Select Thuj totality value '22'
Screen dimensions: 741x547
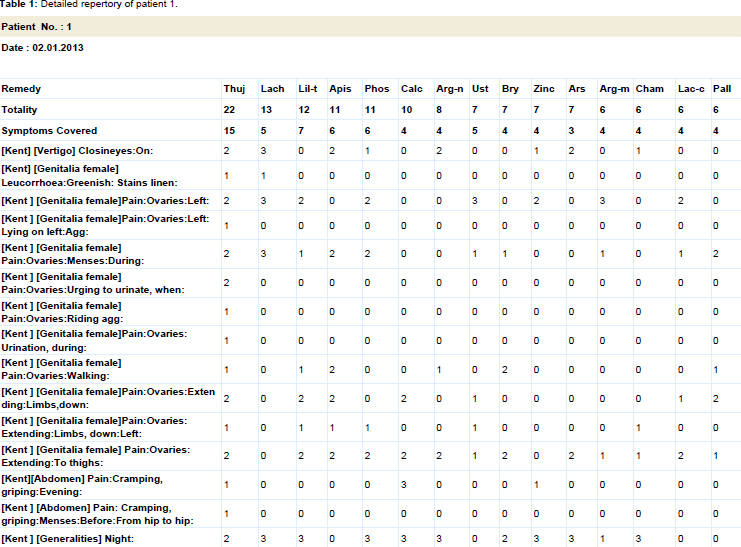(x=229, y=110)
